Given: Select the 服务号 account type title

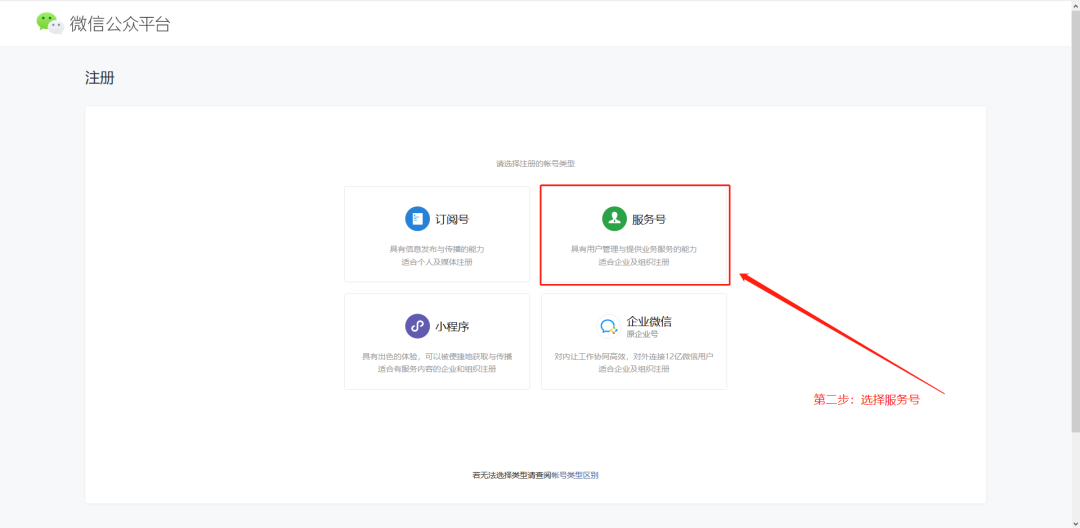Looking at the screenshot, I should coord(649,220).
